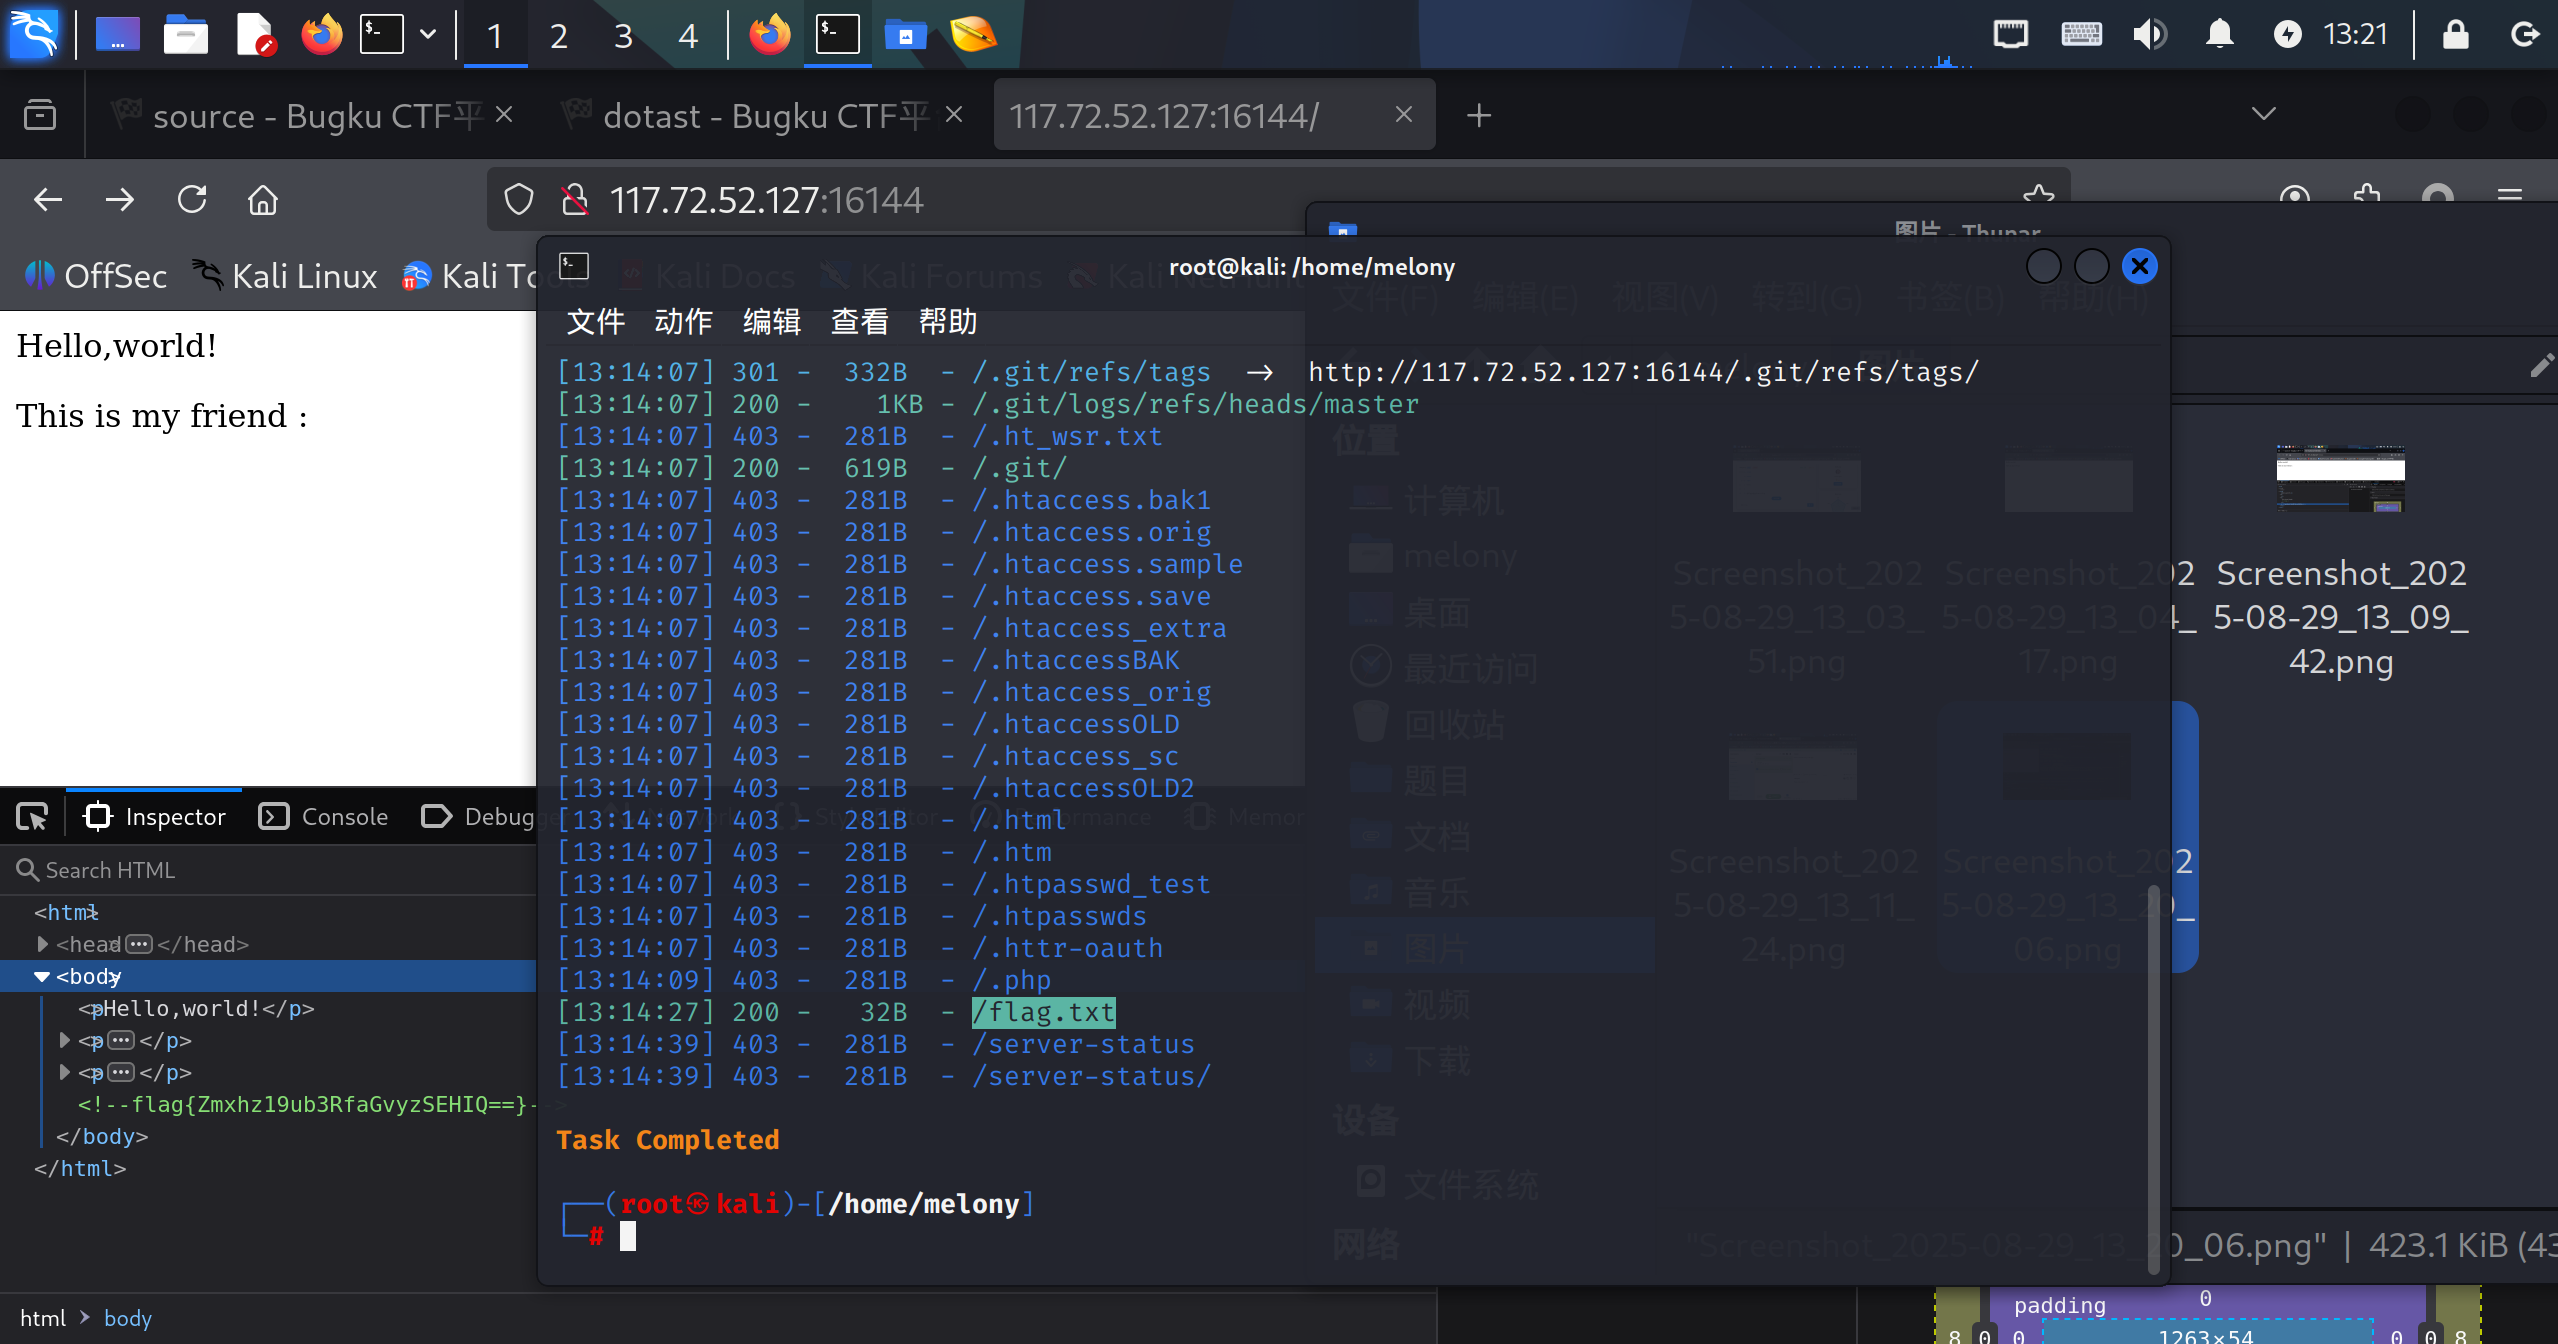This screenshot has width=2558, height=1344.
Task: Open the 编辑 menu in terminal
Action: 771,322
